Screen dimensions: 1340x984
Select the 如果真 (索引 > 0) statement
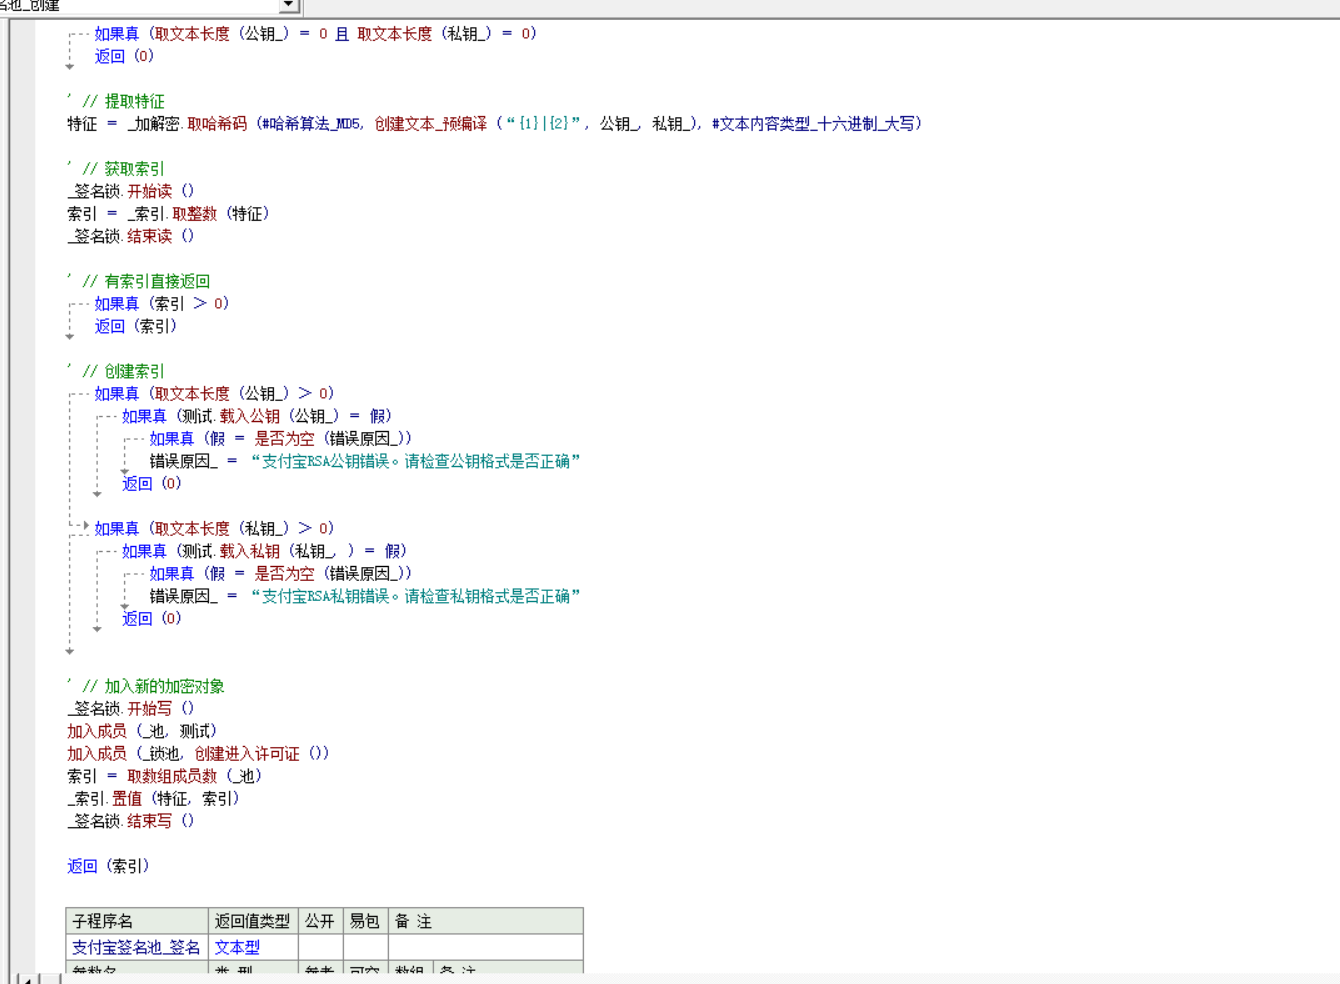161,304
